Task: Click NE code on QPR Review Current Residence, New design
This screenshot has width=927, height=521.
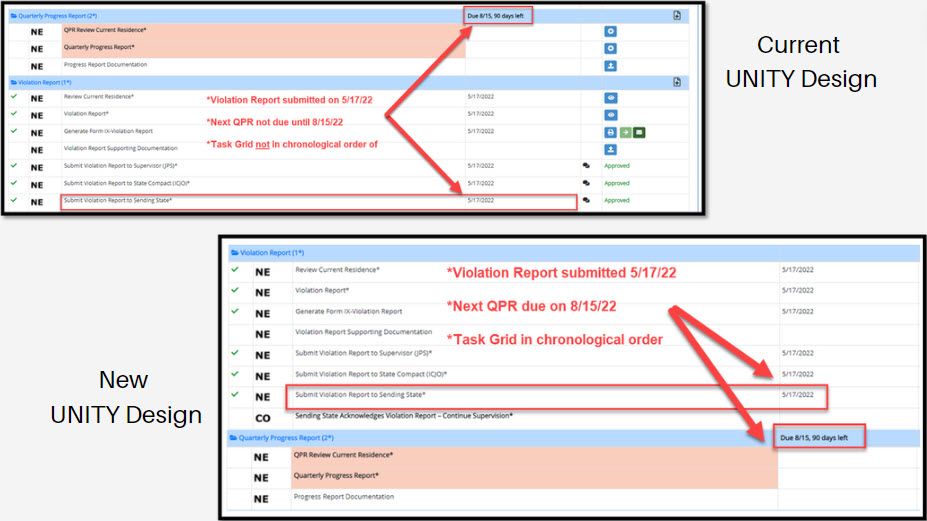Action: pos(261,457)
